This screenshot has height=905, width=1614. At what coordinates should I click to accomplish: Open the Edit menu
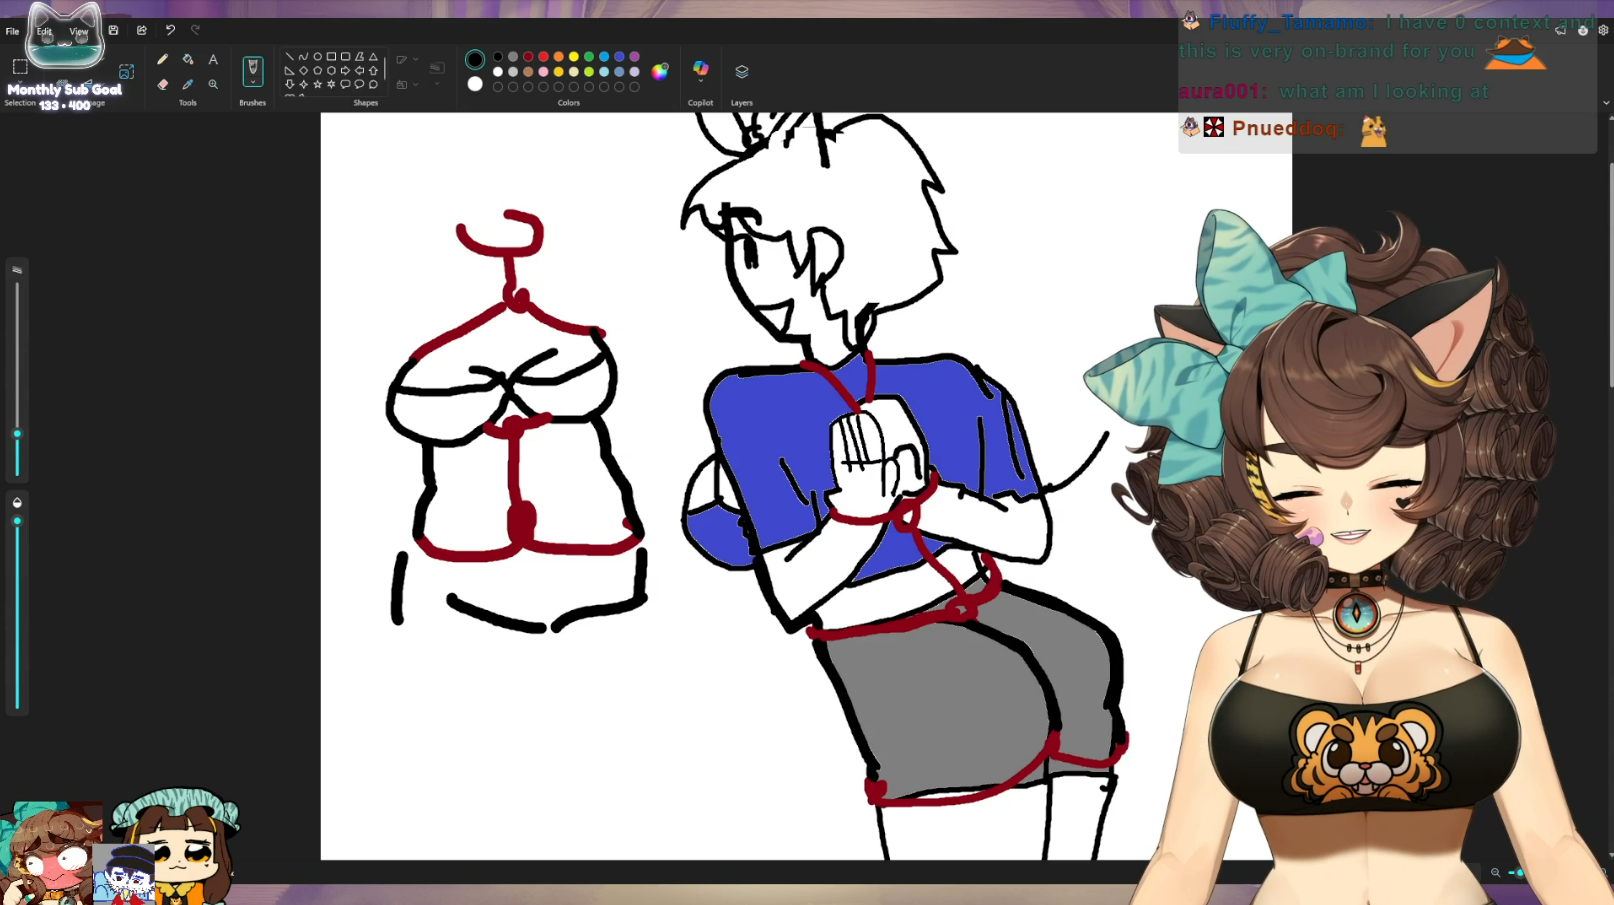(x=44, y=31)
